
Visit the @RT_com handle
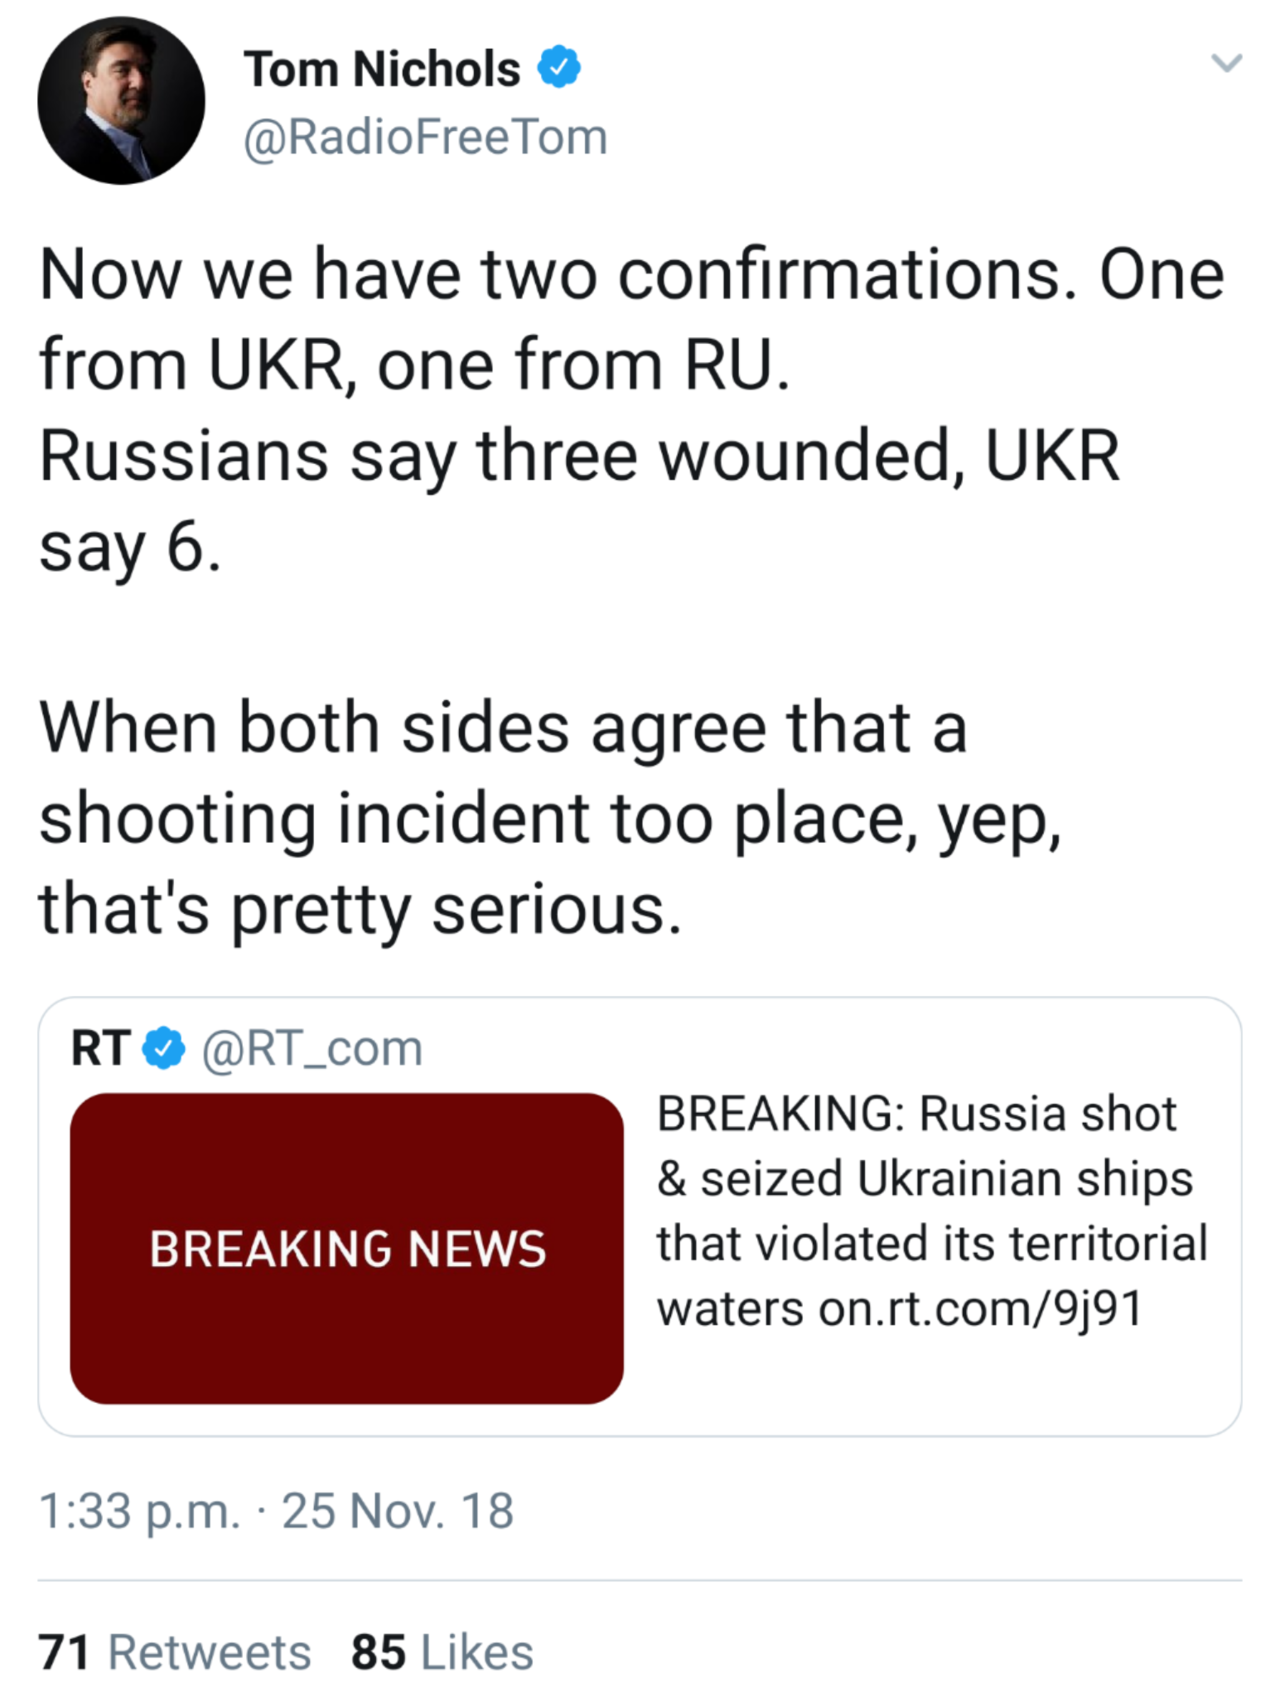click(312, 1048)
